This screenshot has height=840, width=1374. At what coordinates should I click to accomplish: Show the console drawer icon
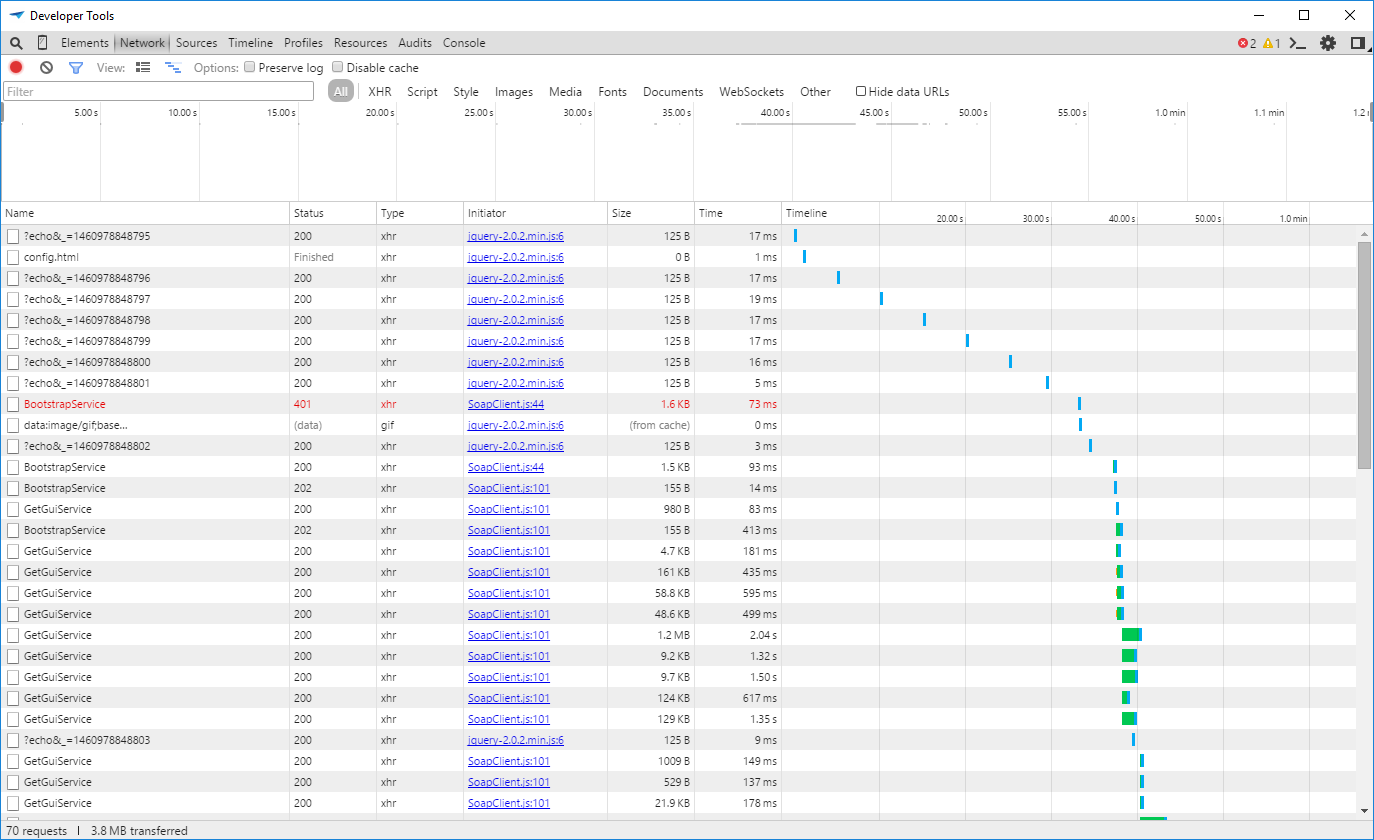(x=1298, y=43)
